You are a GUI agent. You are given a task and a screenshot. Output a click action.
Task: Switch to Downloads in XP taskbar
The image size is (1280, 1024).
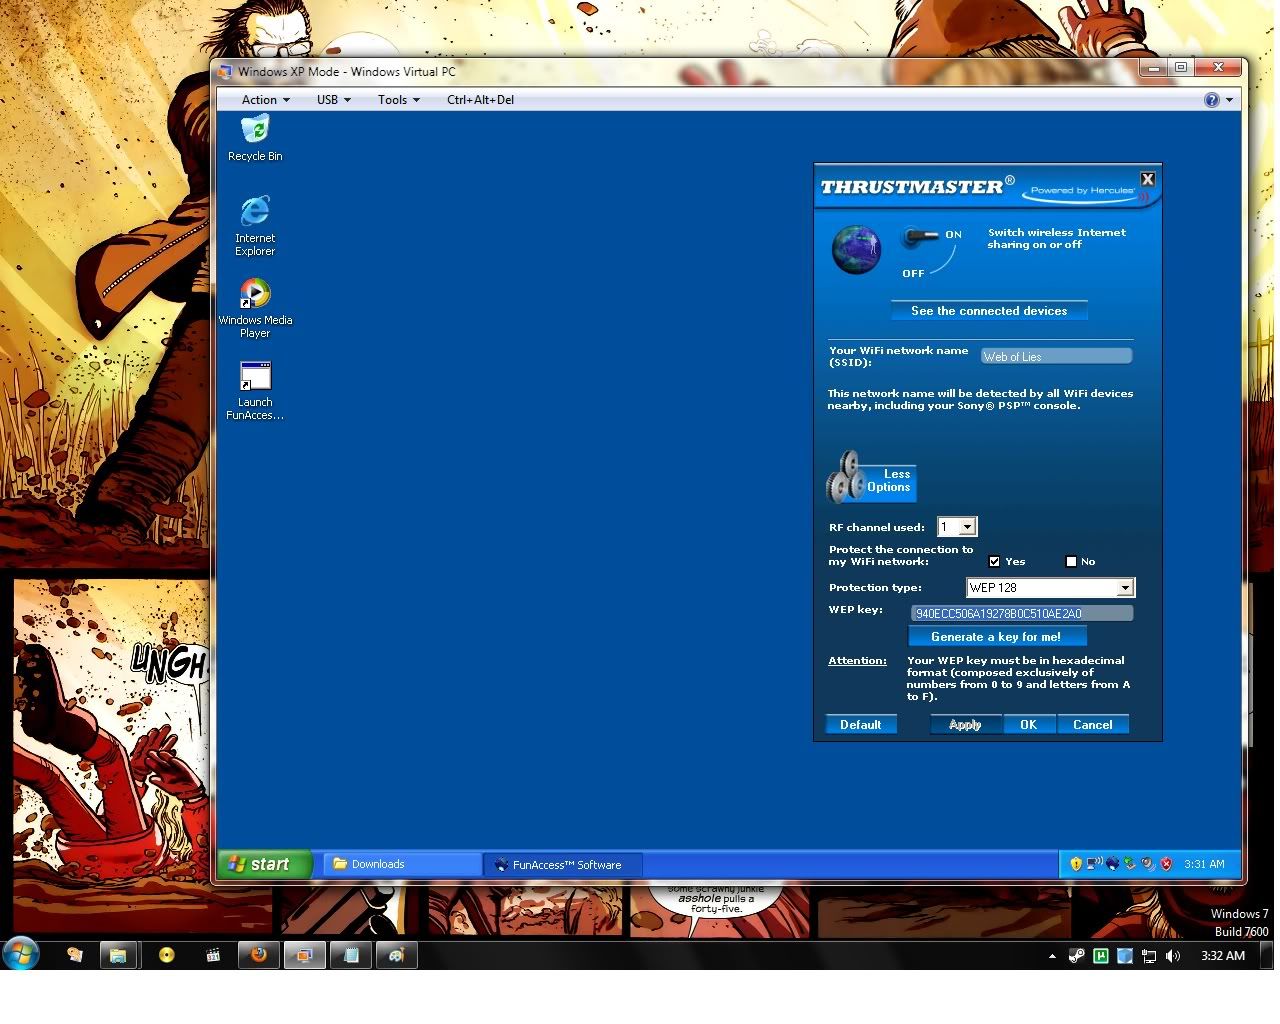(402, 864)
